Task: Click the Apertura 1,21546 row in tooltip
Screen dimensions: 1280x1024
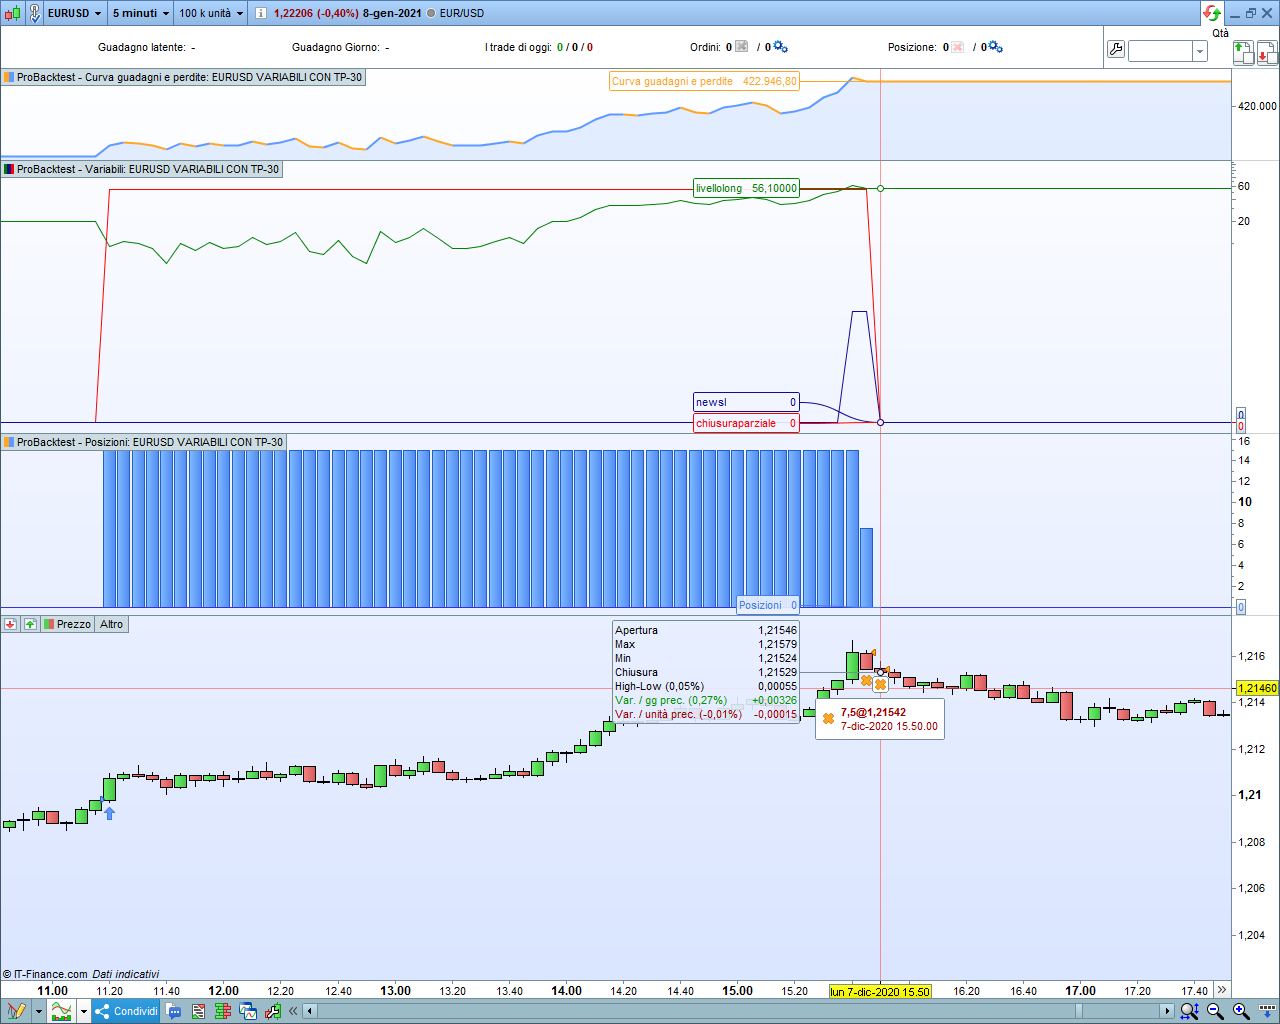Action: click(706, 630)
